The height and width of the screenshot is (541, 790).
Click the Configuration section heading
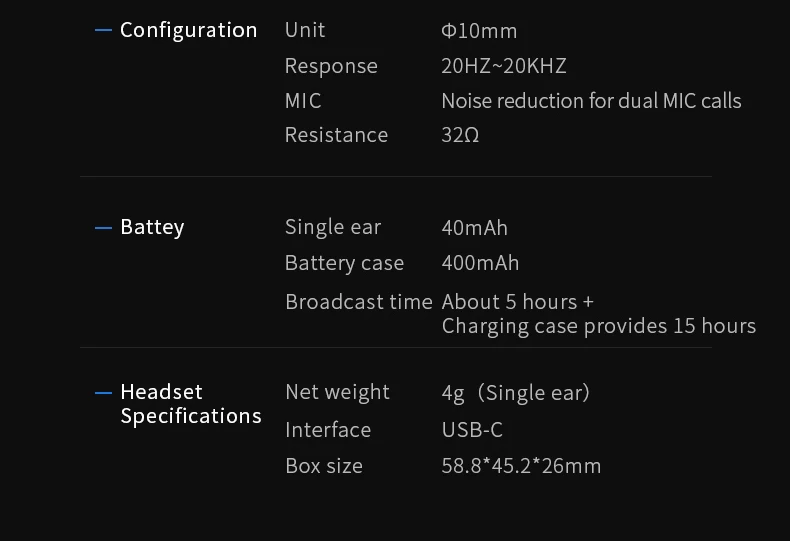coord(188,30)
